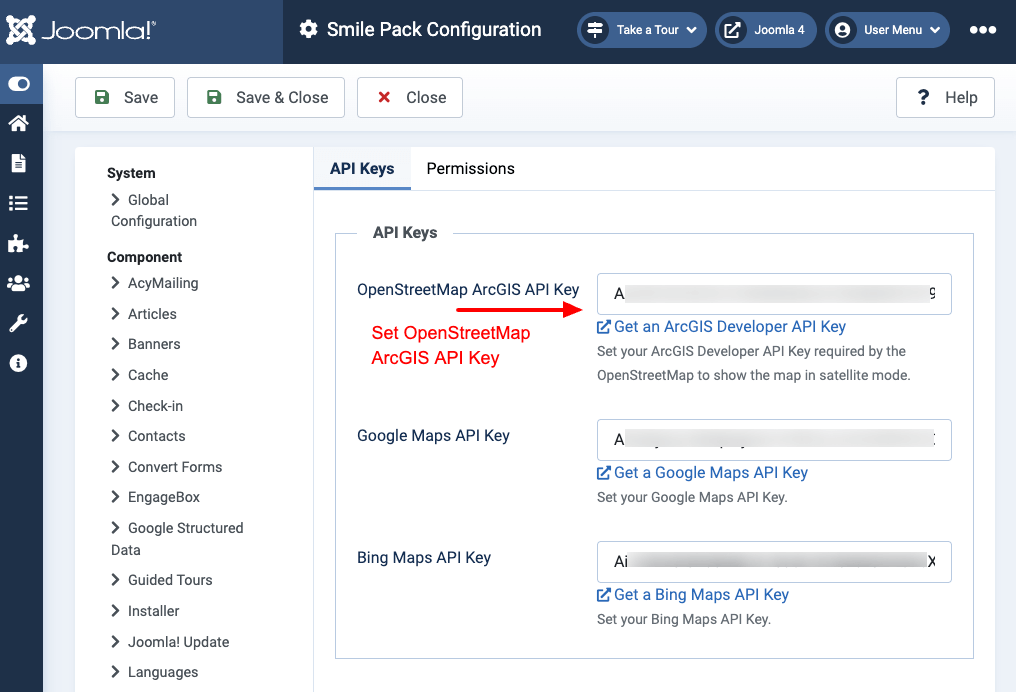Click the red X icon on Close
The image size is (1016, 692).
pos(384,97)
